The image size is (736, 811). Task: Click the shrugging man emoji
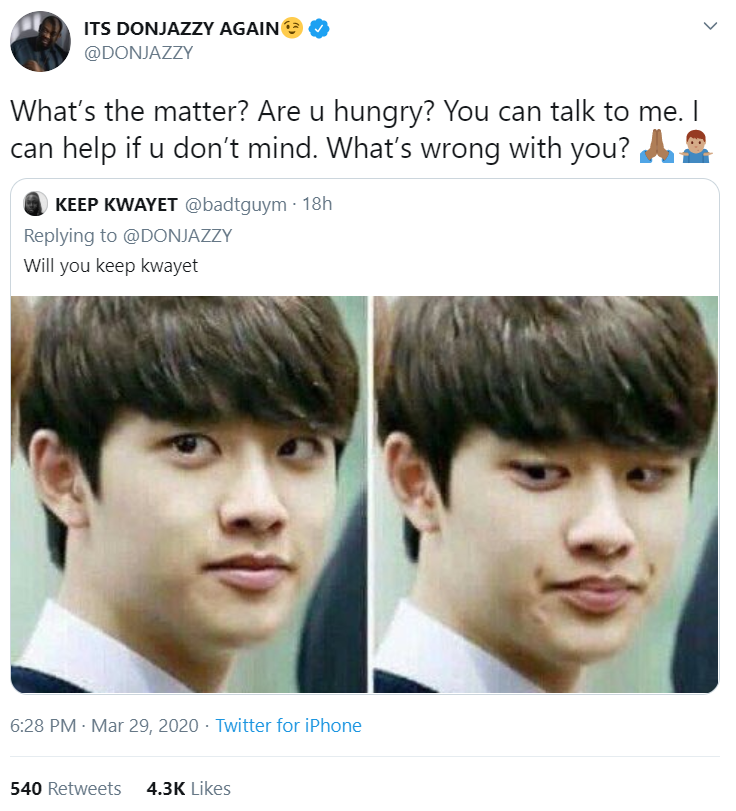[696, 147]
